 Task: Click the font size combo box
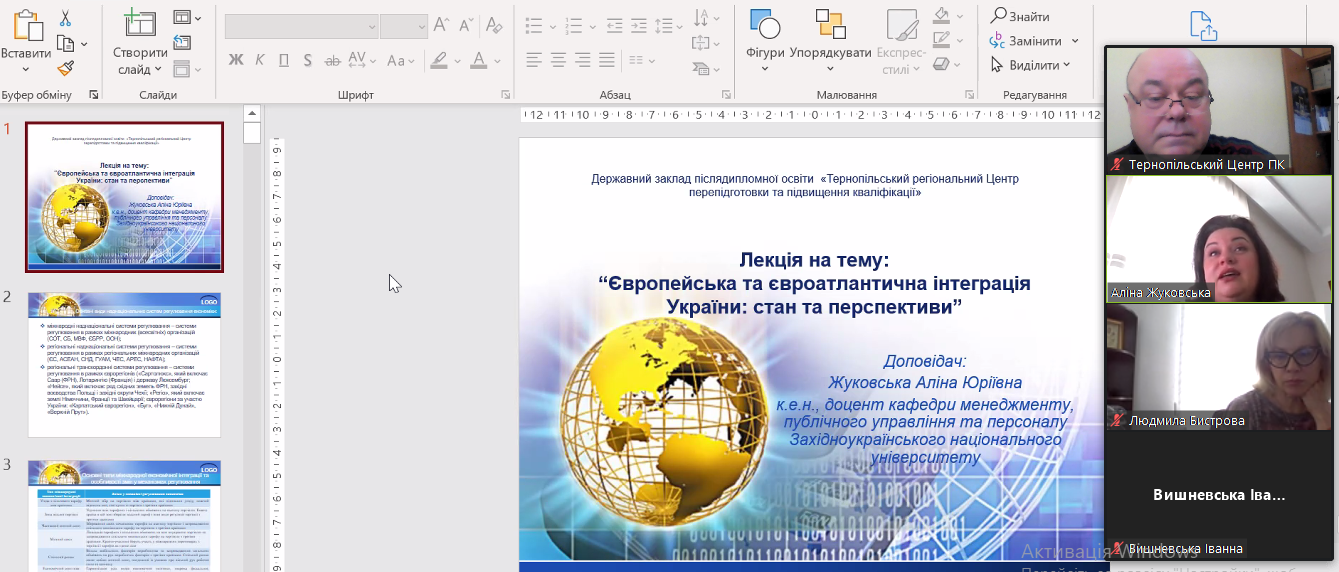tap(404, 26)
